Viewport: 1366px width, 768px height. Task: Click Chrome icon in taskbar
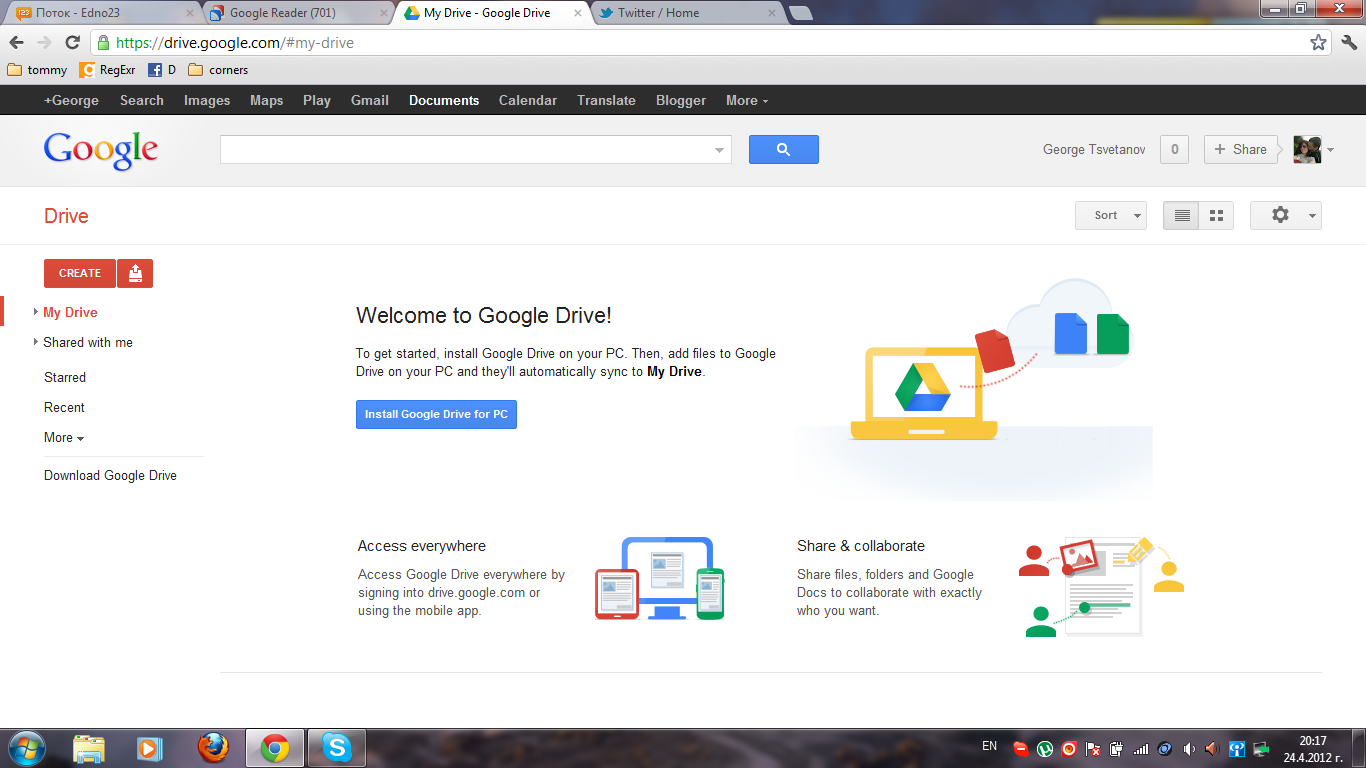[x=274, y=748]
